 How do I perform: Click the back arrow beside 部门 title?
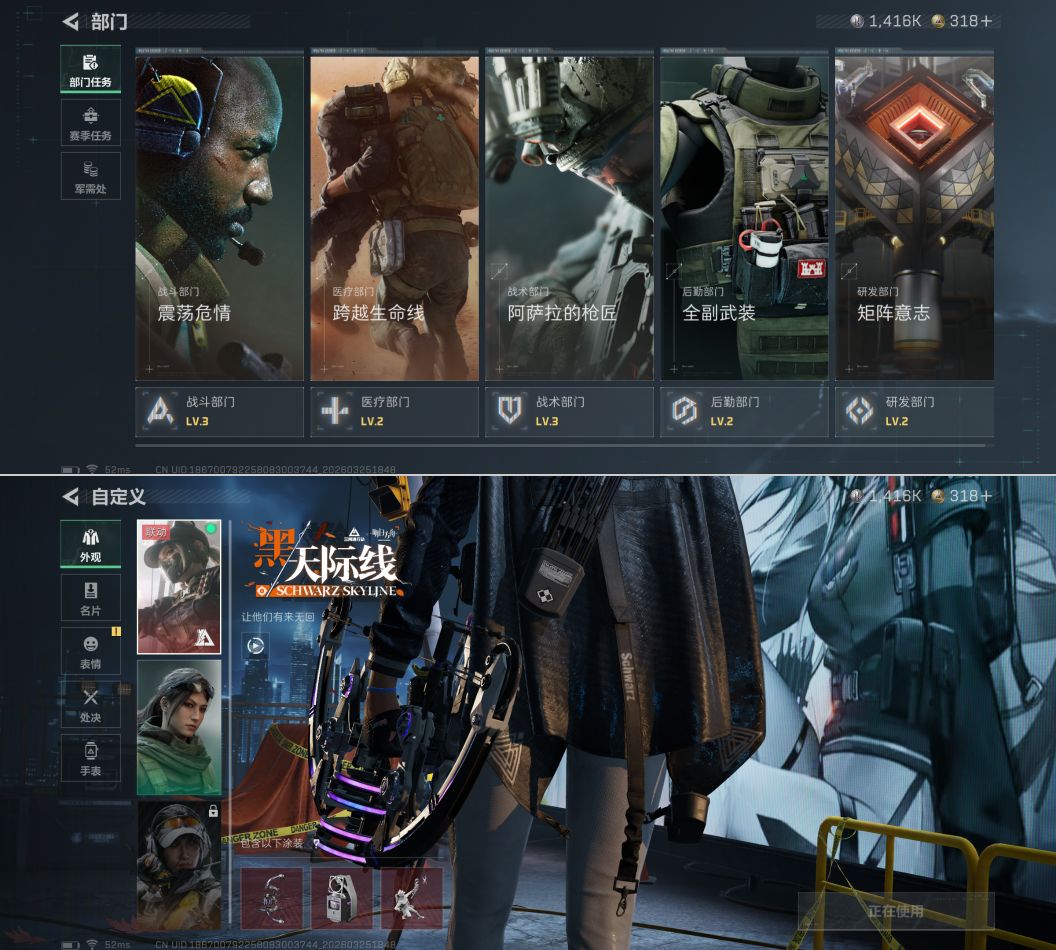click(71, 21)
